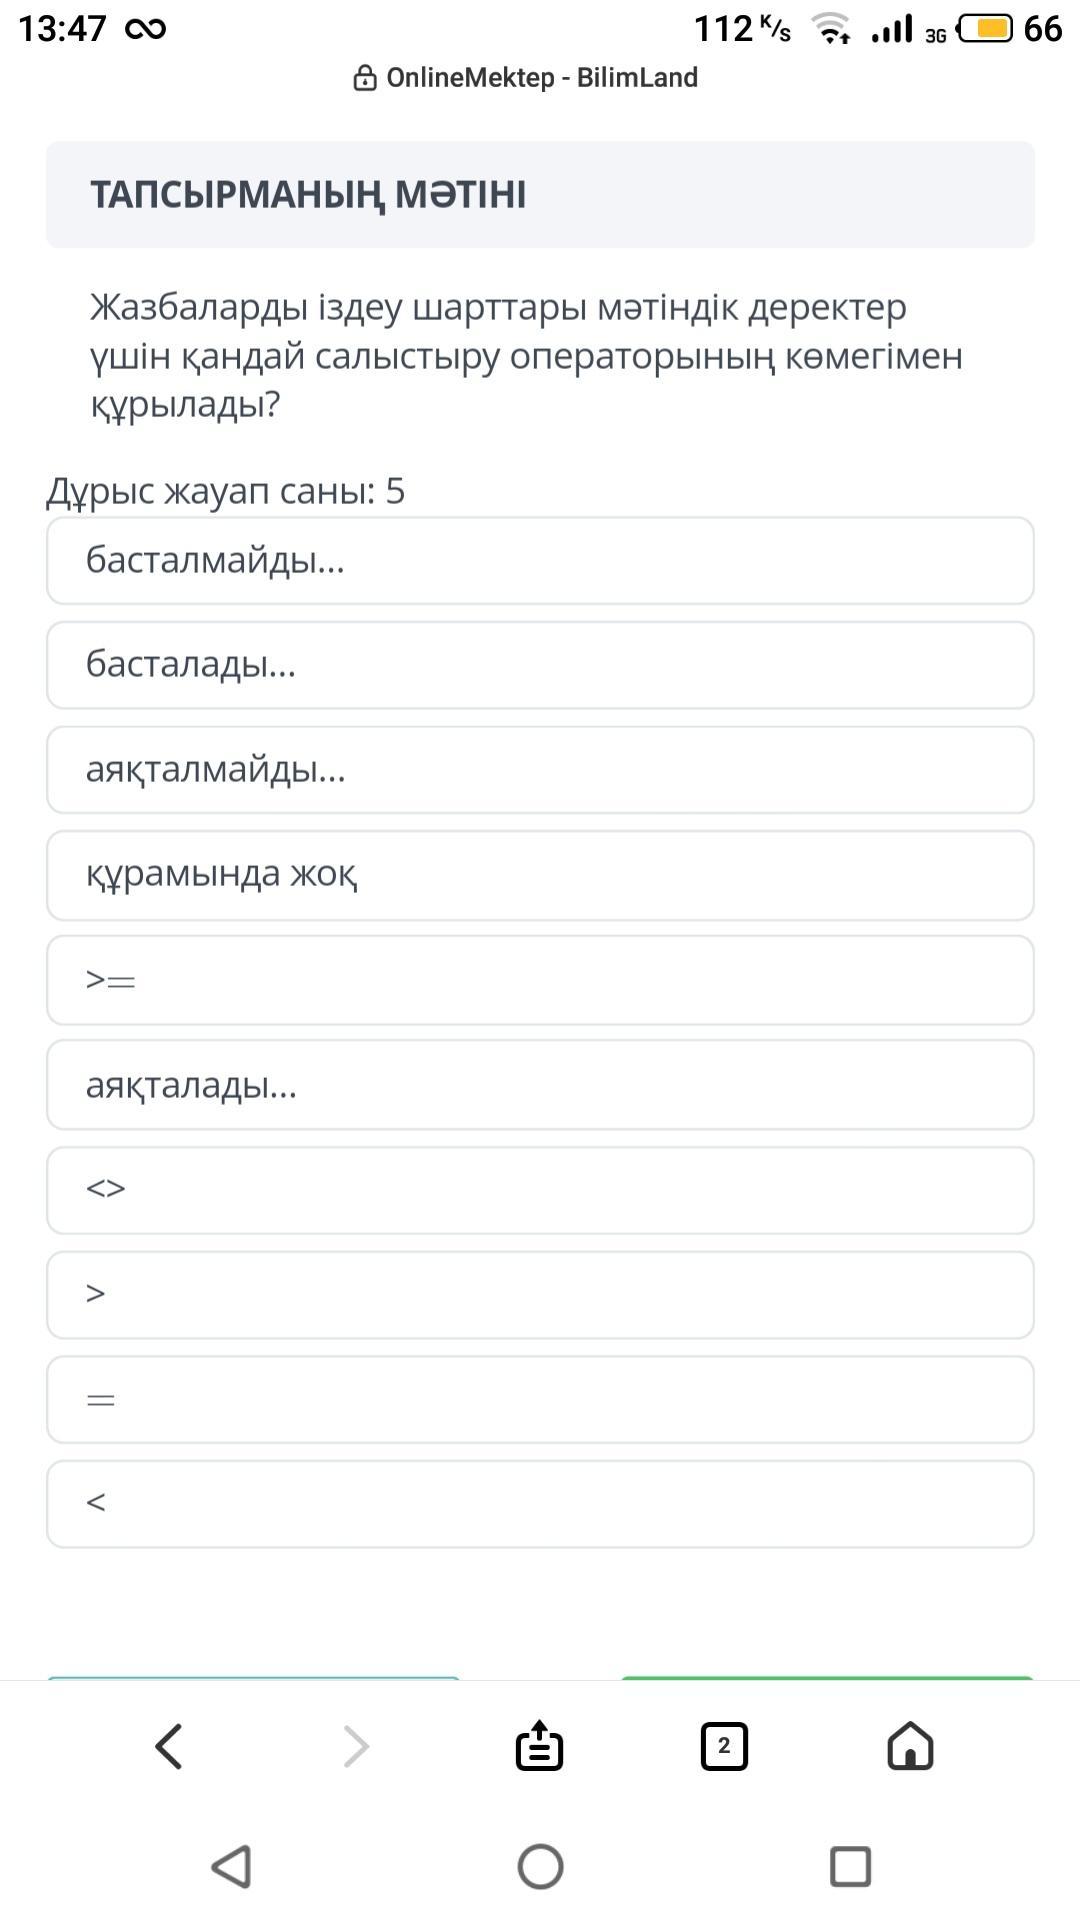Pick the "<>" operator answer
Viewport: 1080px width, 1920px height.
(540, 1190)
